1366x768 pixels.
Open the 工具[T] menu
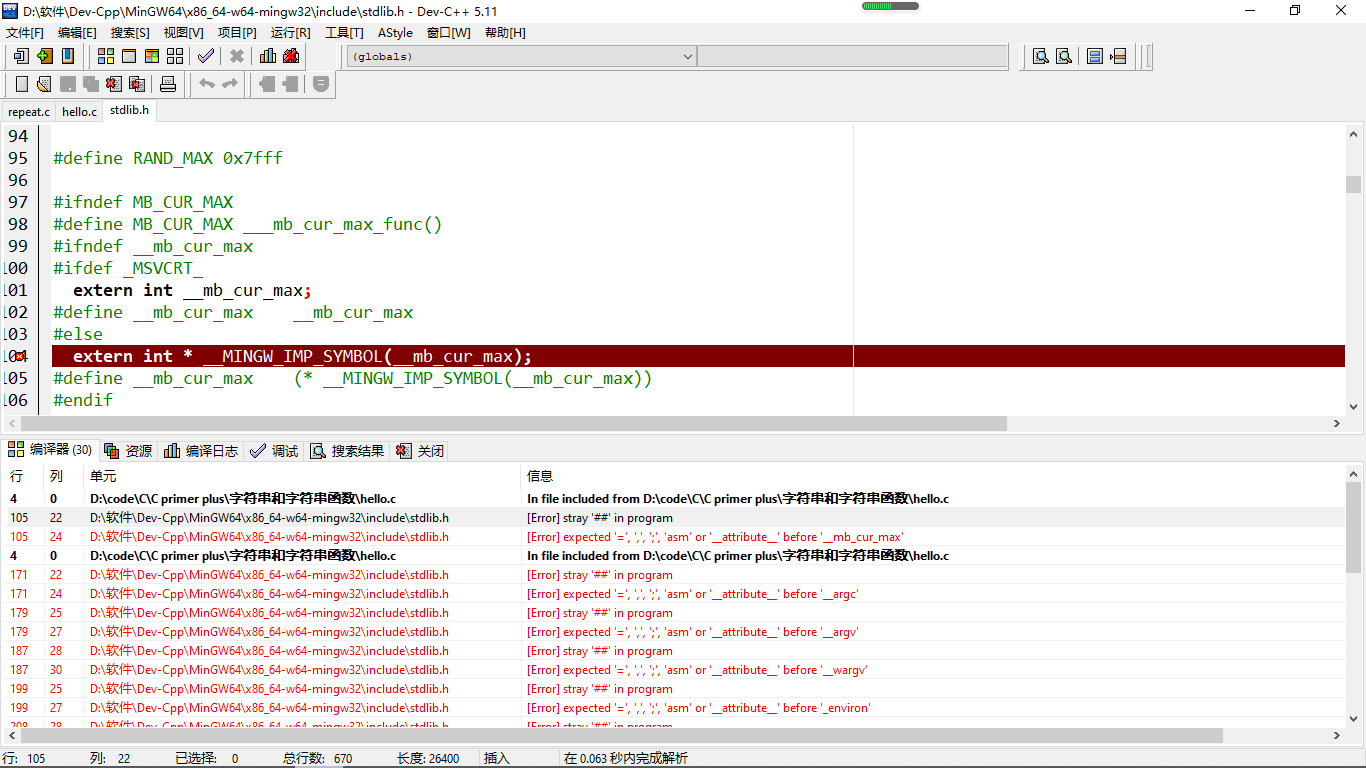pyautogui.click(x=344, y=33)
